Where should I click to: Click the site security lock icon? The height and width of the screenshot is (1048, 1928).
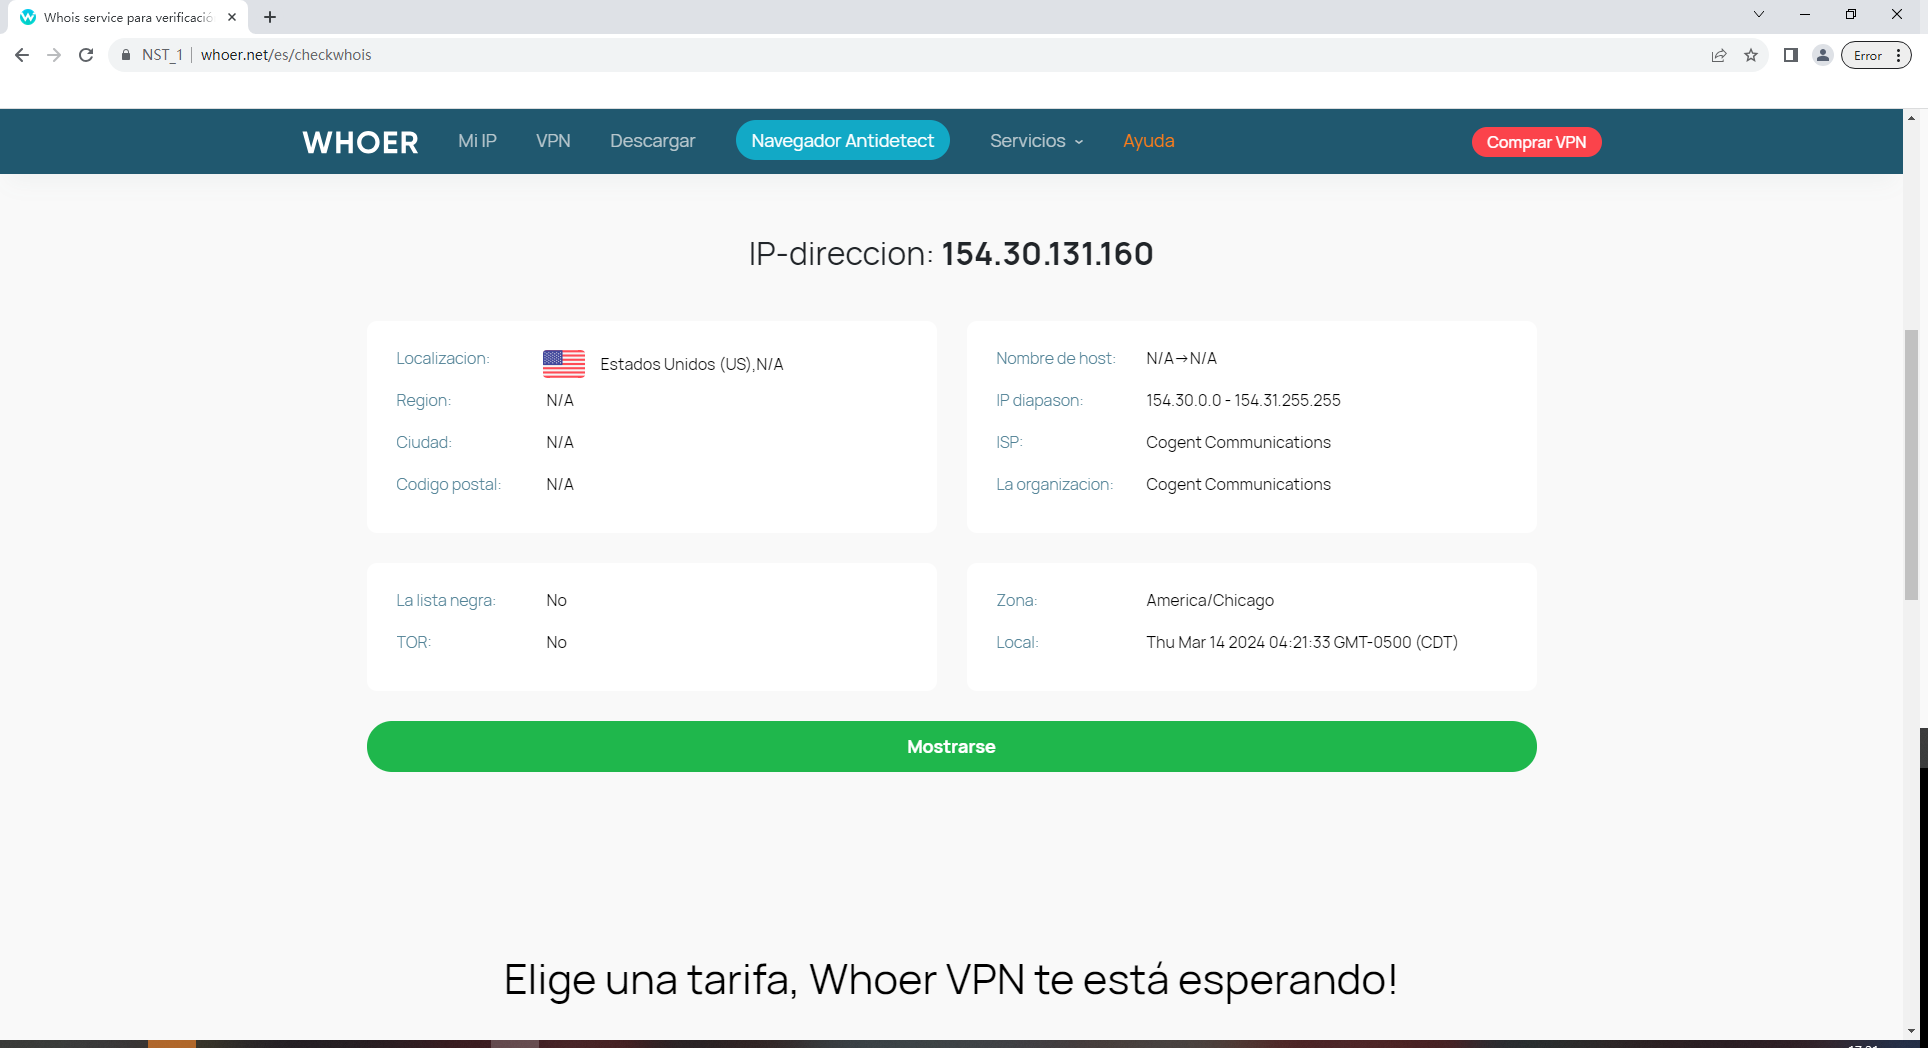coord(125,55)
